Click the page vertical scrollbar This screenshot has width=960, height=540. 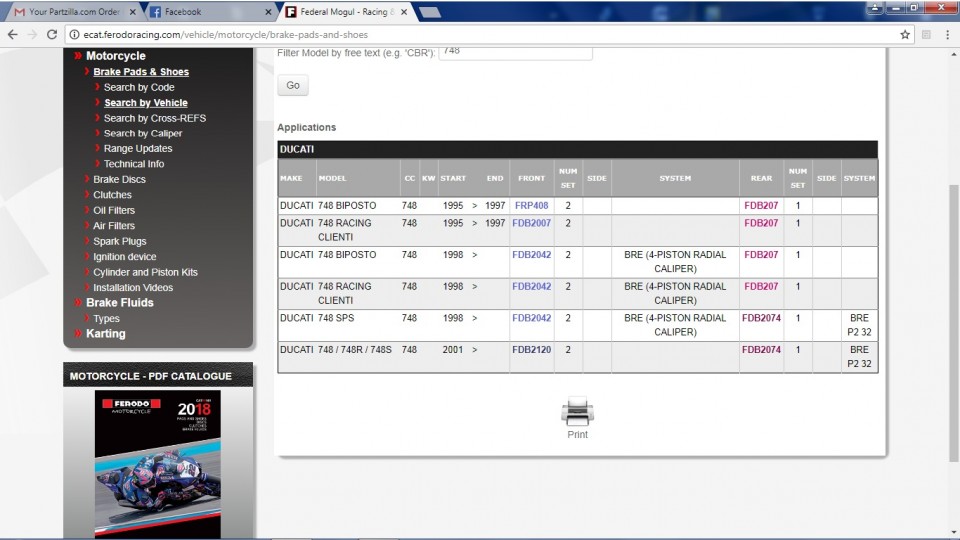(953, 323)
